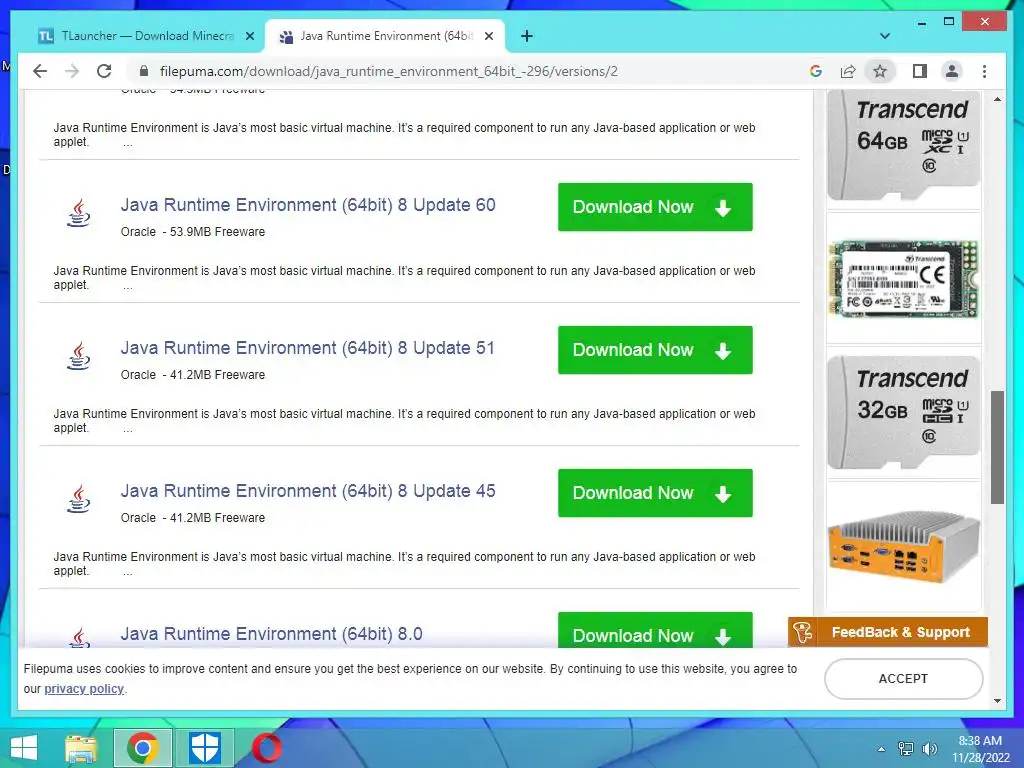Open a new tab with the plus button

(527, 36)
